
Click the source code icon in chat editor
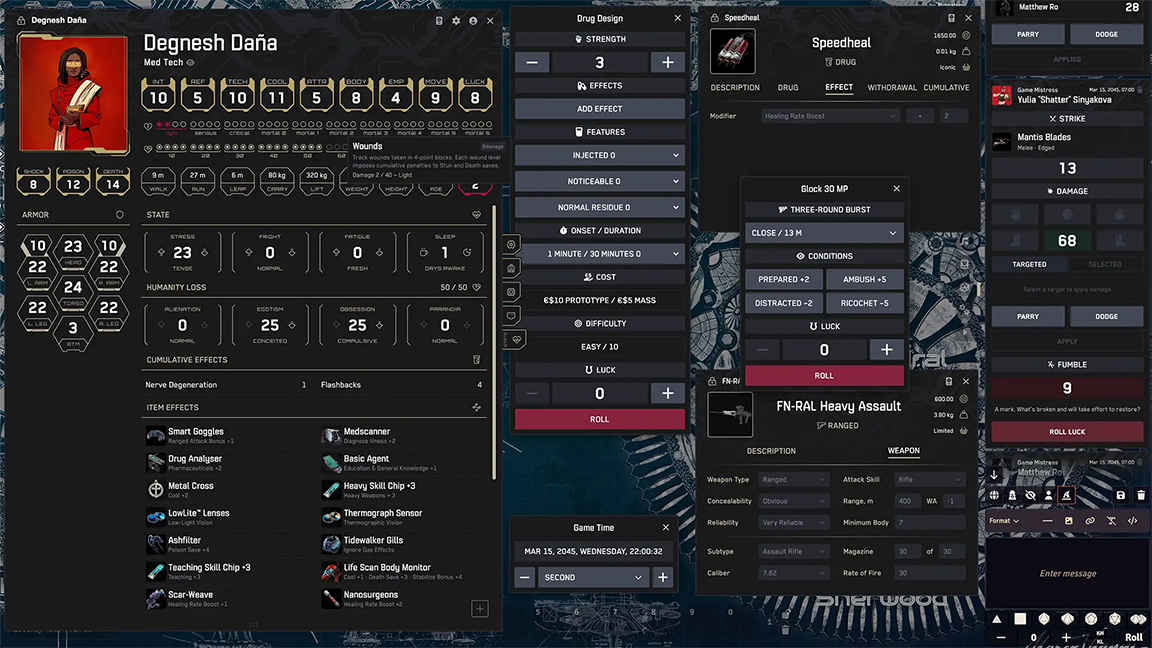(x=1132, y=521)
